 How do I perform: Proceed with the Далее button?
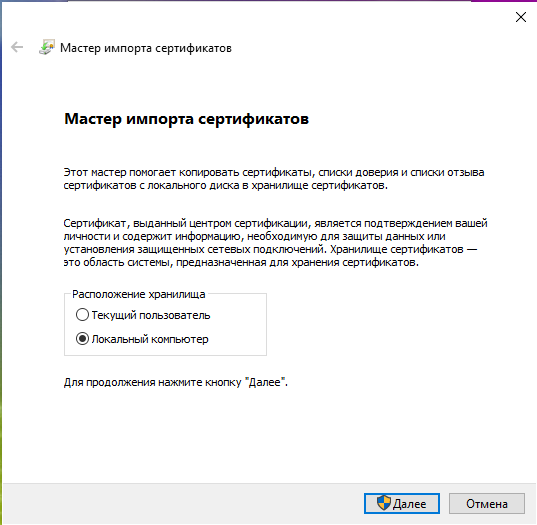click(x=402, y=503)
